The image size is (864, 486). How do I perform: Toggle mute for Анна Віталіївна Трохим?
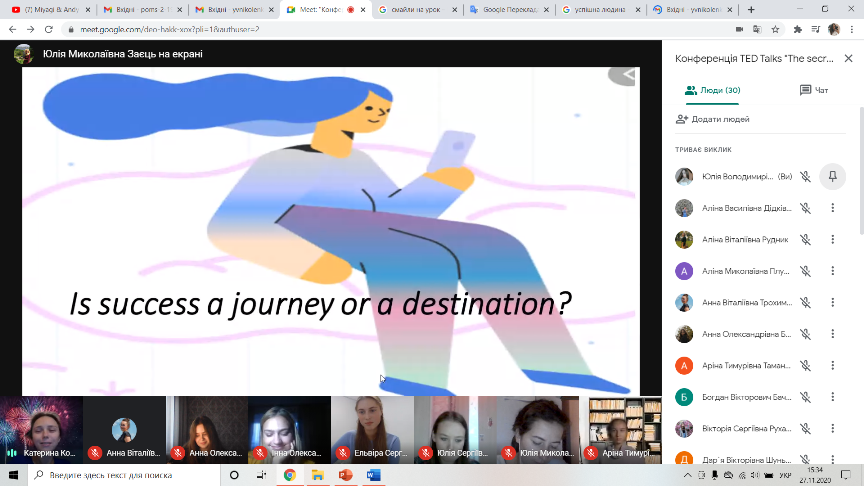click(805, 303)
